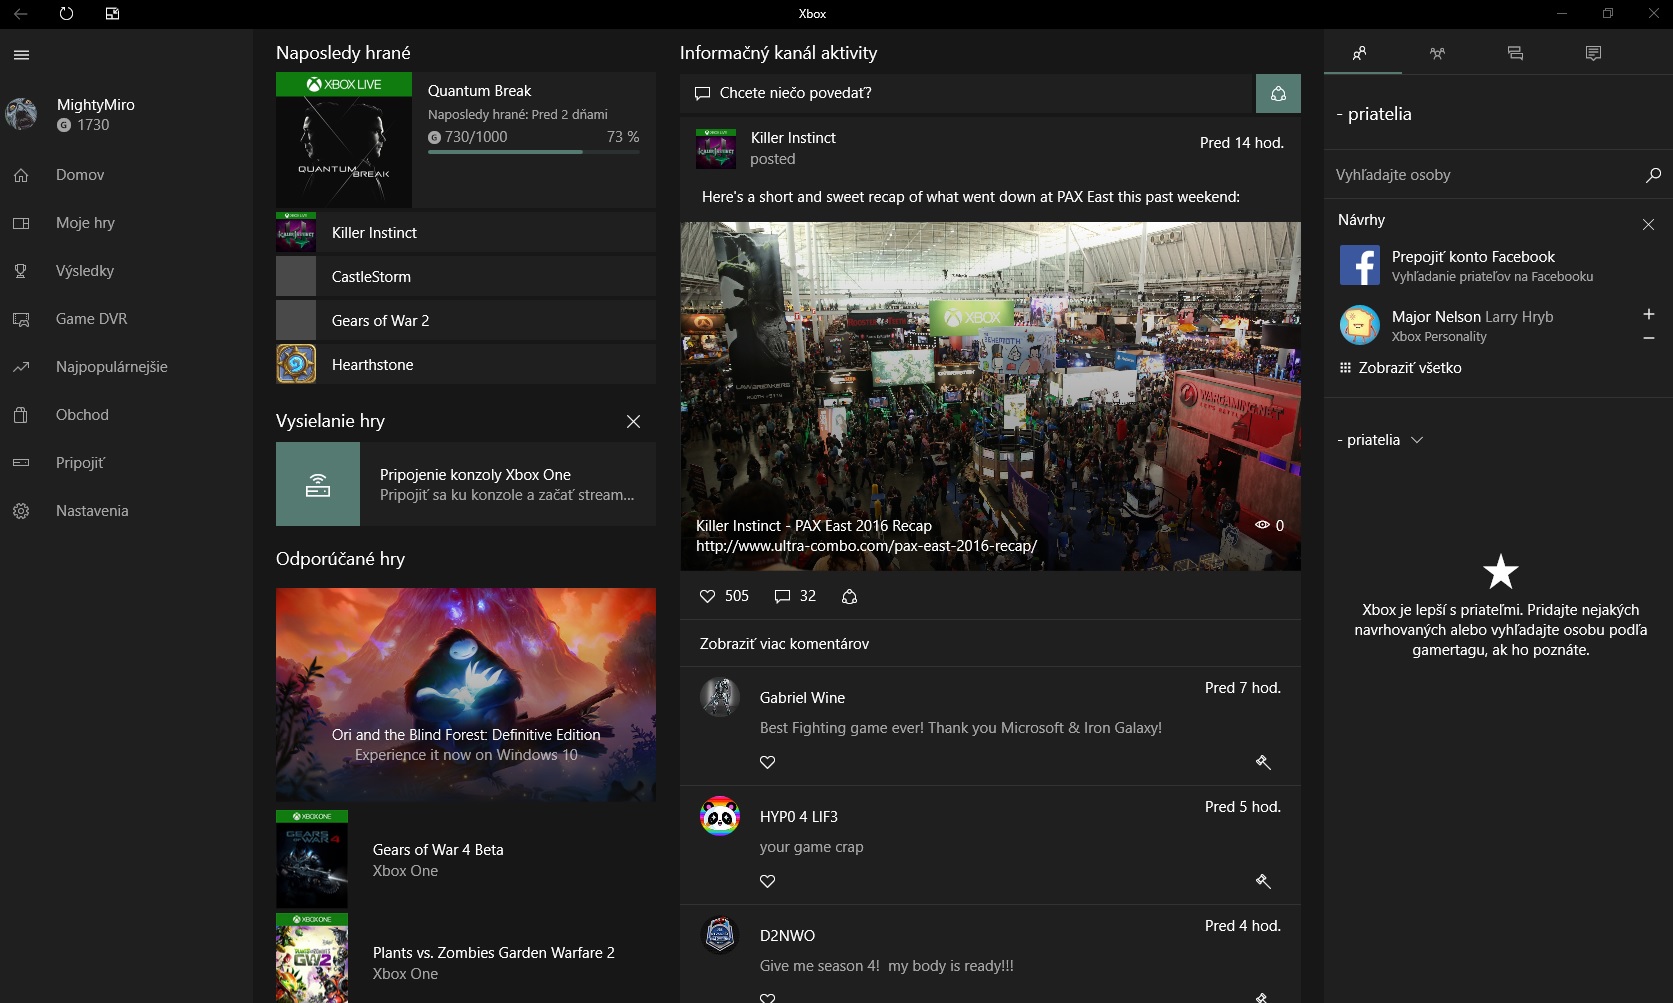Switch to the activity alerts tab
This screenshot has width=1673, height=1003.
coord(1593,53)
